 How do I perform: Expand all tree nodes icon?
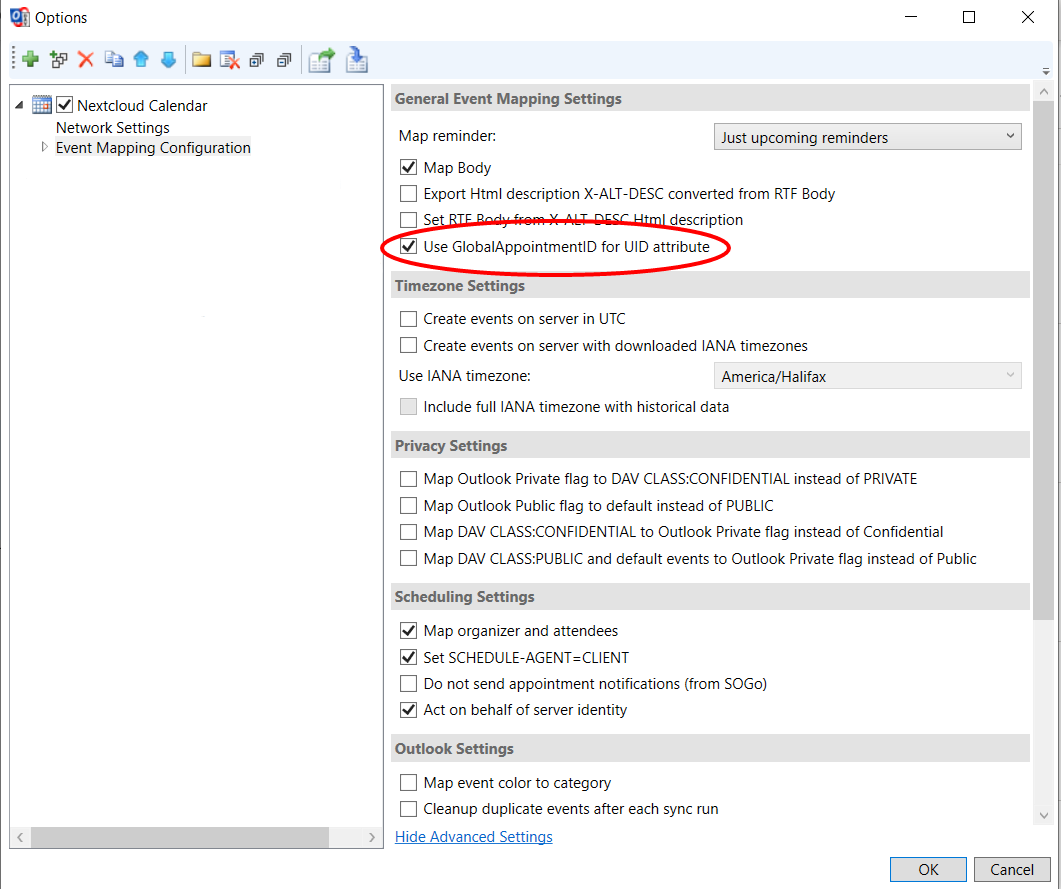(256, 60)
